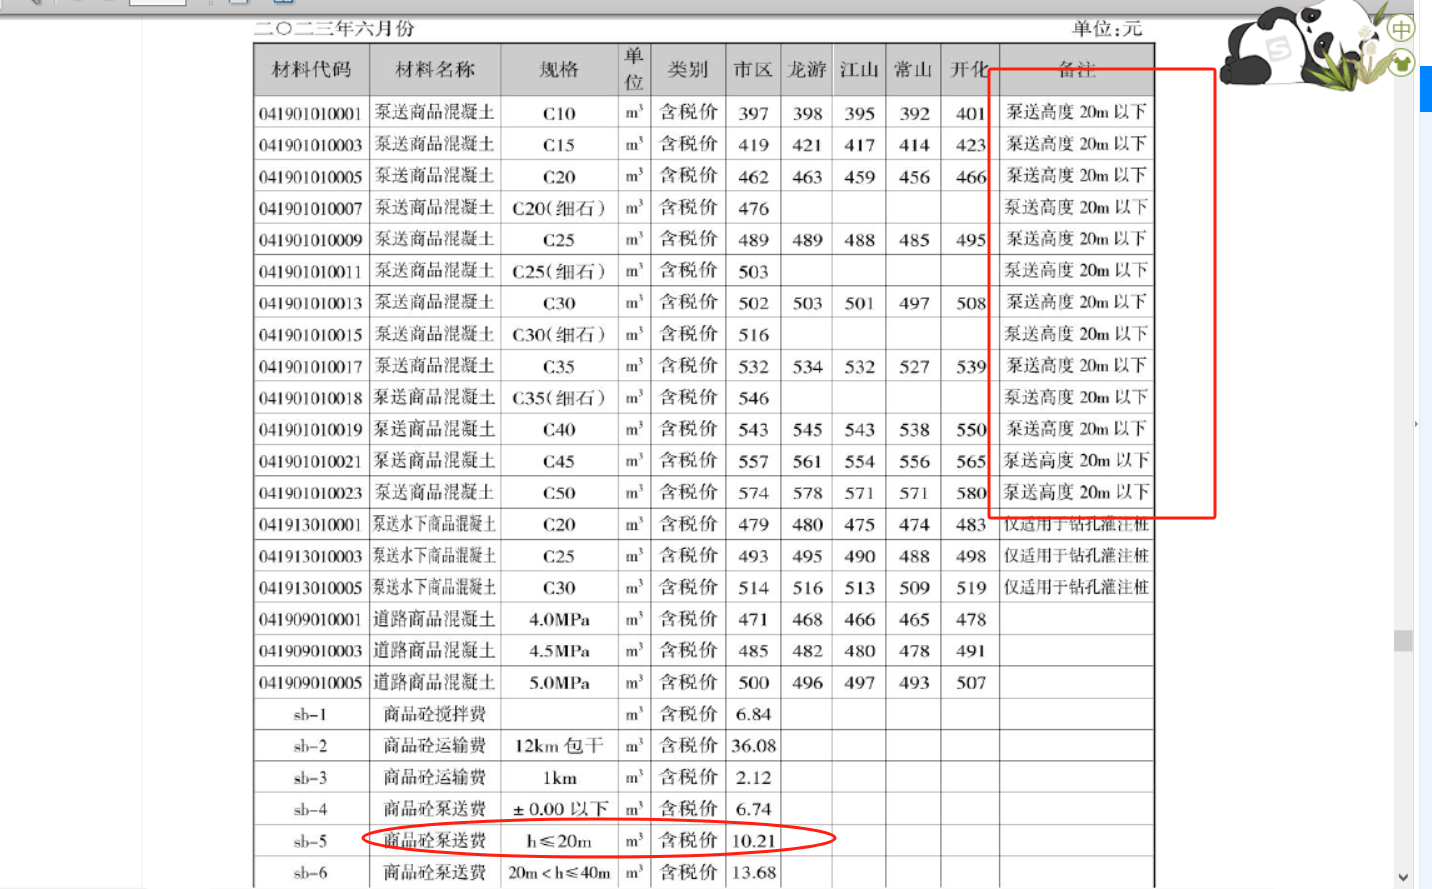Select material code 041901010018
Image resolution: width=1432 pixels, height=889 pixels.
point(310,398)
